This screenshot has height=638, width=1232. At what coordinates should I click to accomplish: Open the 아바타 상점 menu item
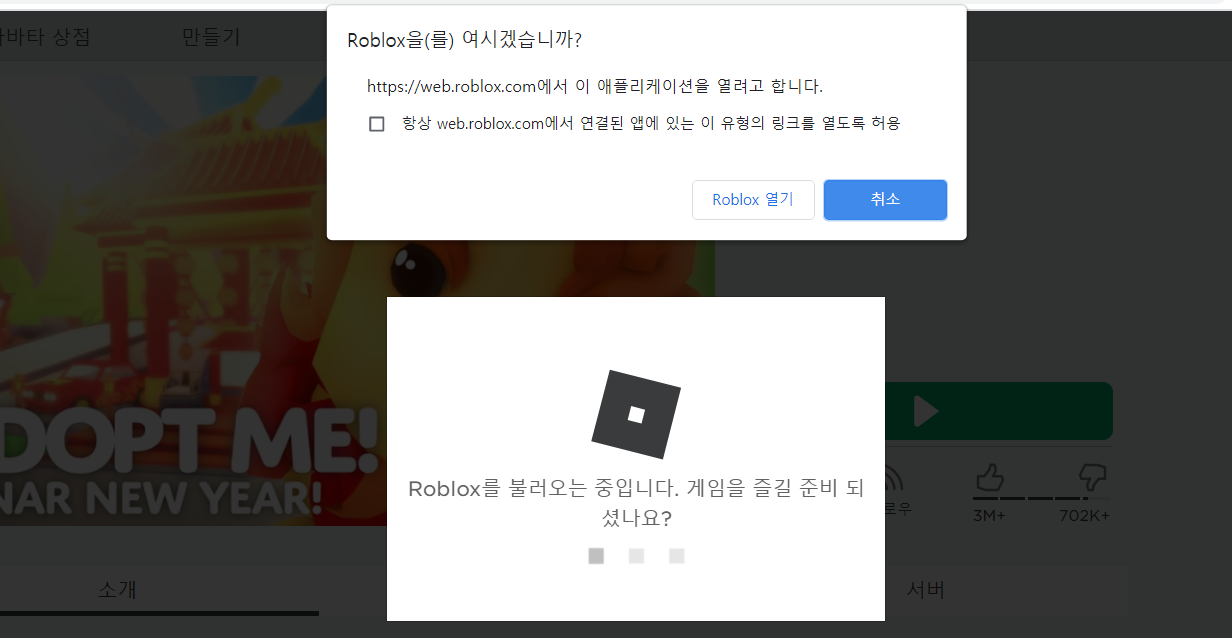pyautogui.click(x=45, y=38)
